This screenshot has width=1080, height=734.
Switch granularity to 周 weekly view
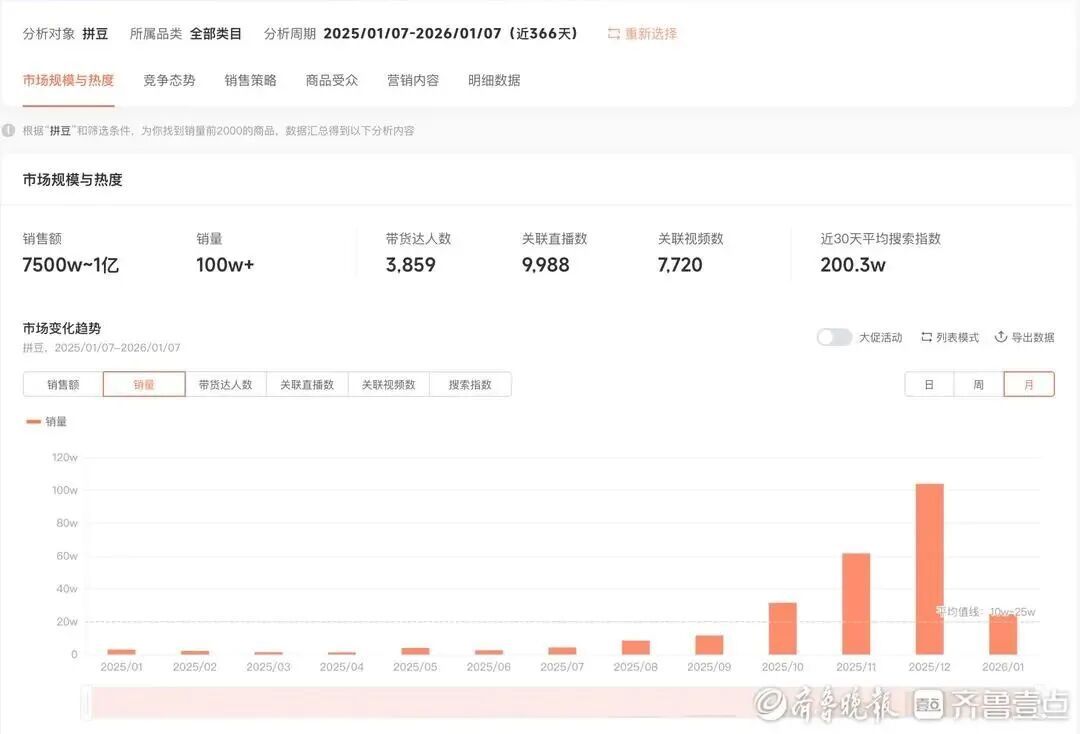978,383
